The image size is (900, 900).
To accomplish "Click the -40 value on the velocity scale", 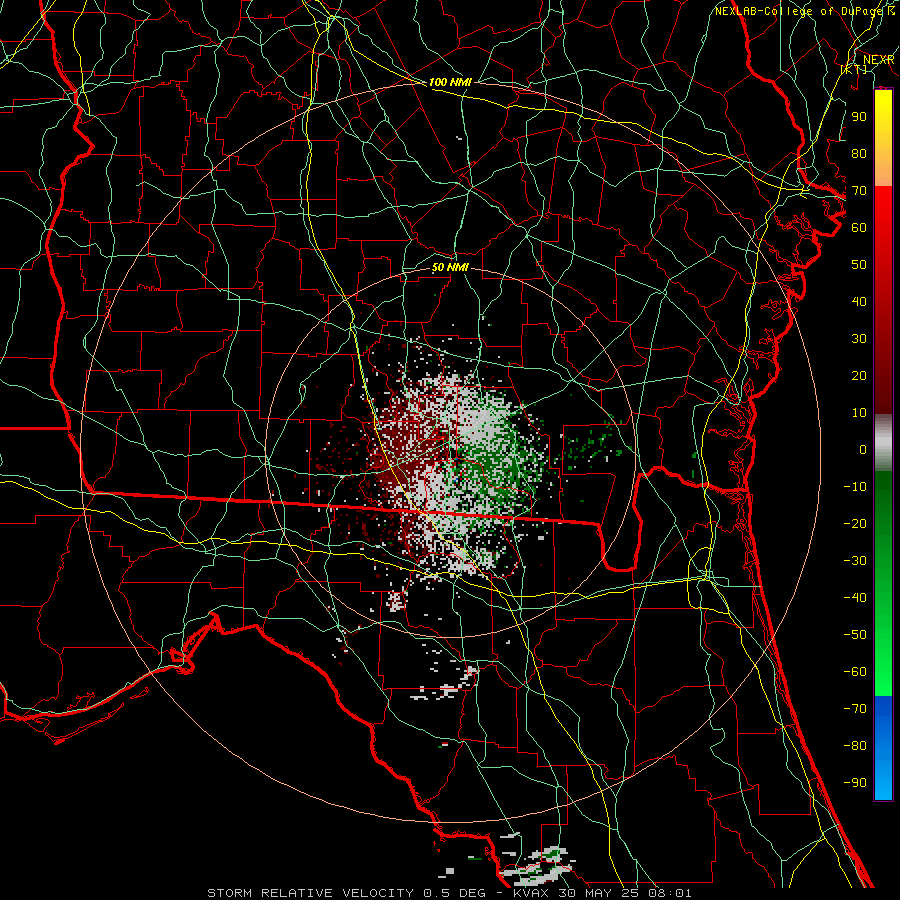I will pyautogui.click(x=855, y=598).
